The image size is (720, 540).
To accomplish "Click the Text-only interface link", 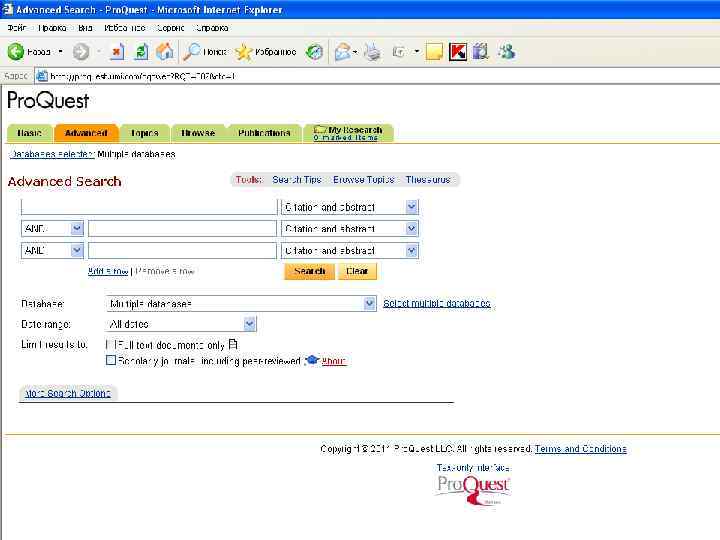I will click(x=473, y=467).
